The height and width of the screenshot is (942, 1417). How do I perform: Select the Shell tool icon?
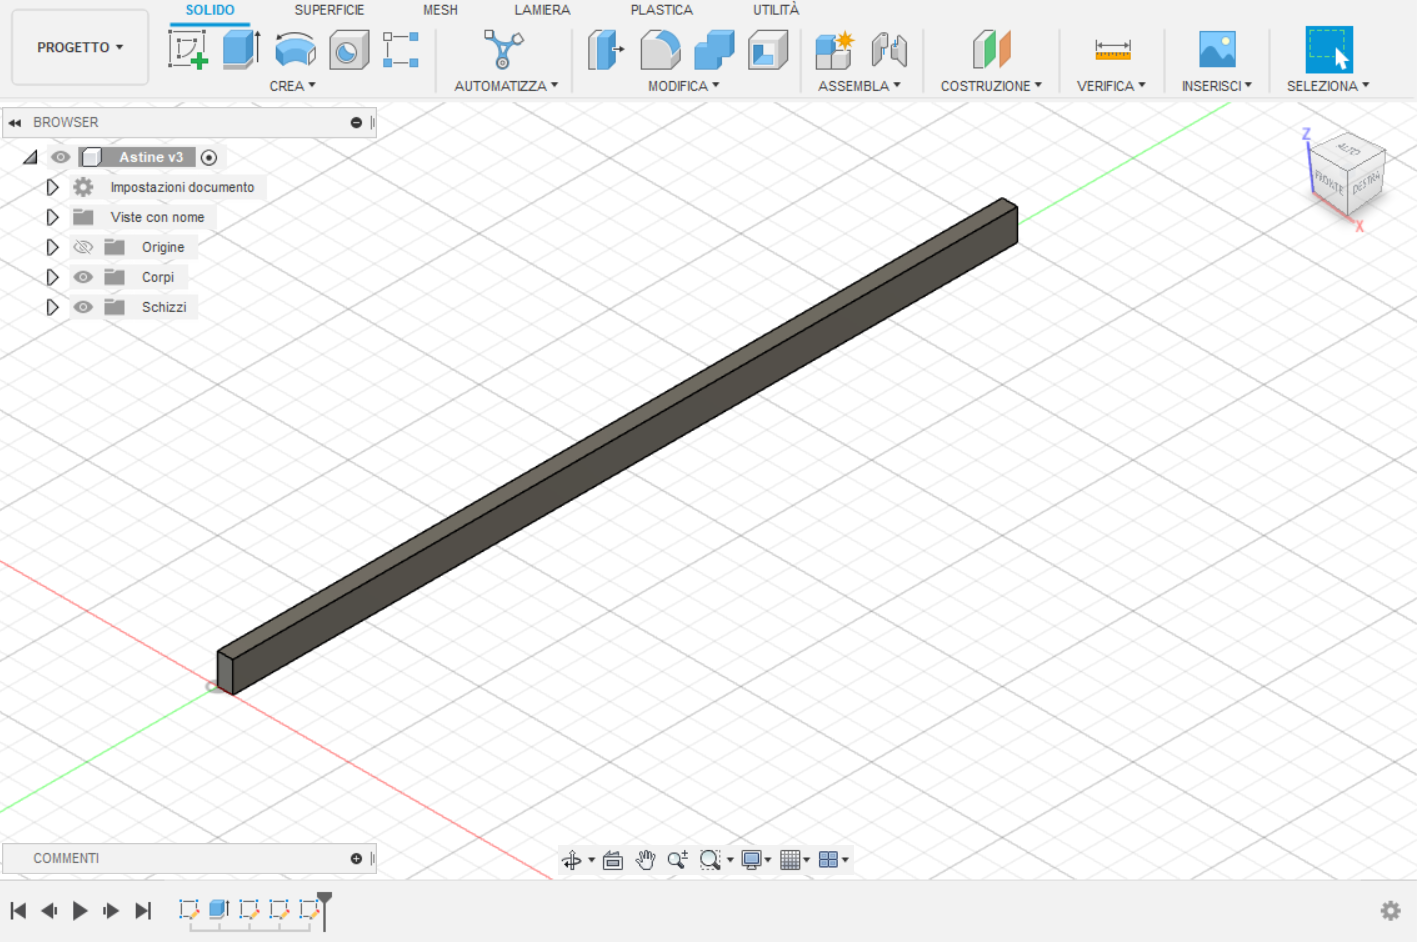[768, 49]
